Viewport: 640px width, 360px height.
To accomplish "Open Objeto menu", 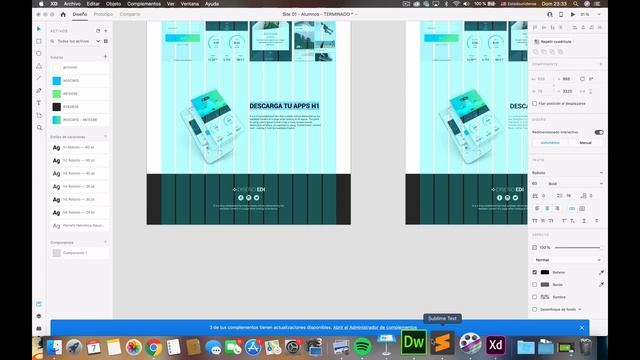I will point(113,4).
